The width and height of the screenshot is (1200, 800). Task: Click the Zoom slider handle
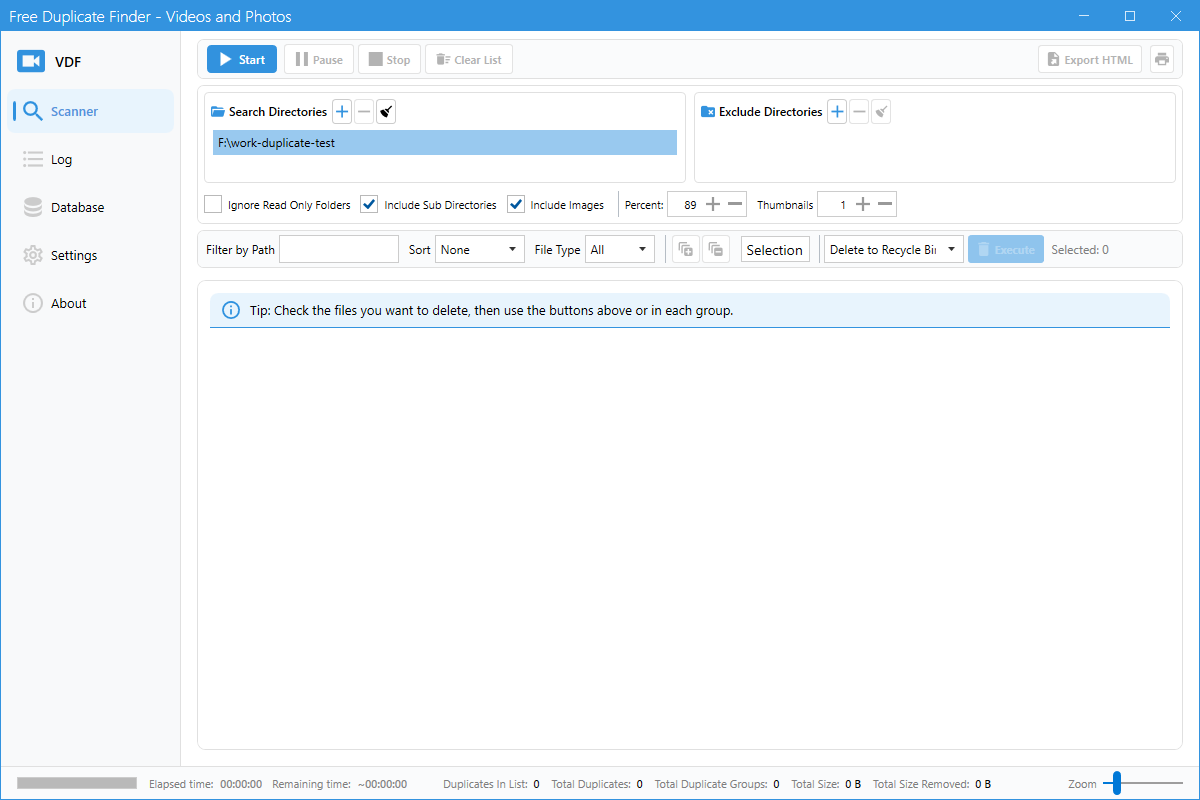pos(1116,783)
